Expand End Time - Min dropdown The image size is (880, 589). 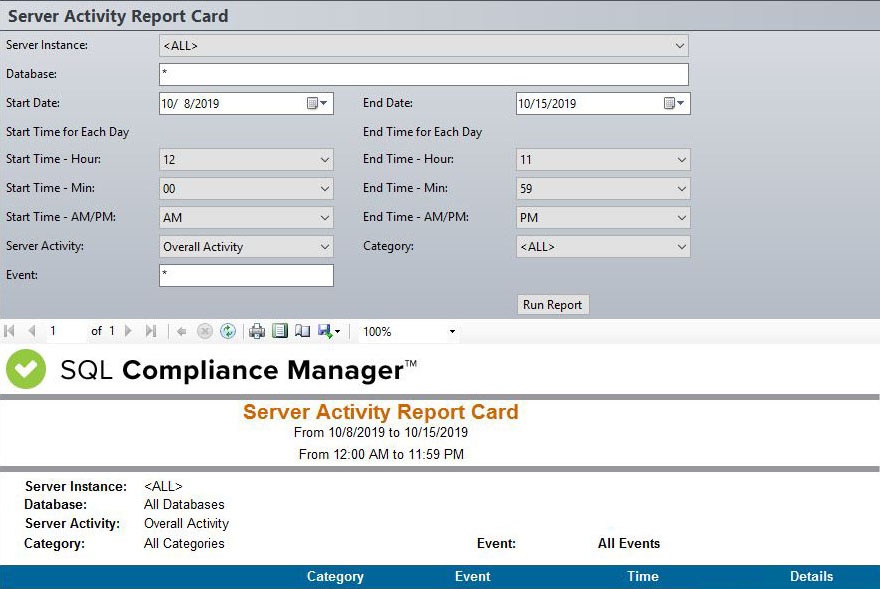(681, 189)
